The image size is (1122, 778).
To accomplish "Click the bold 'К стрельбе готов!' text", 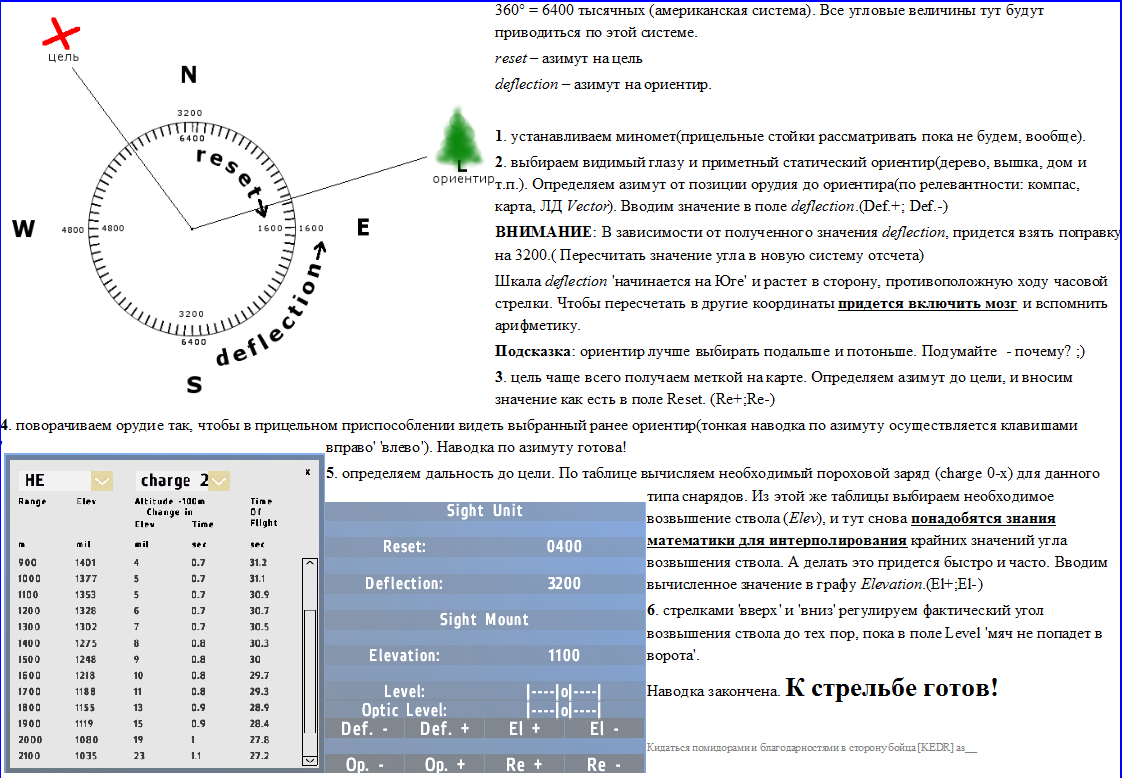I will point(892,688).
